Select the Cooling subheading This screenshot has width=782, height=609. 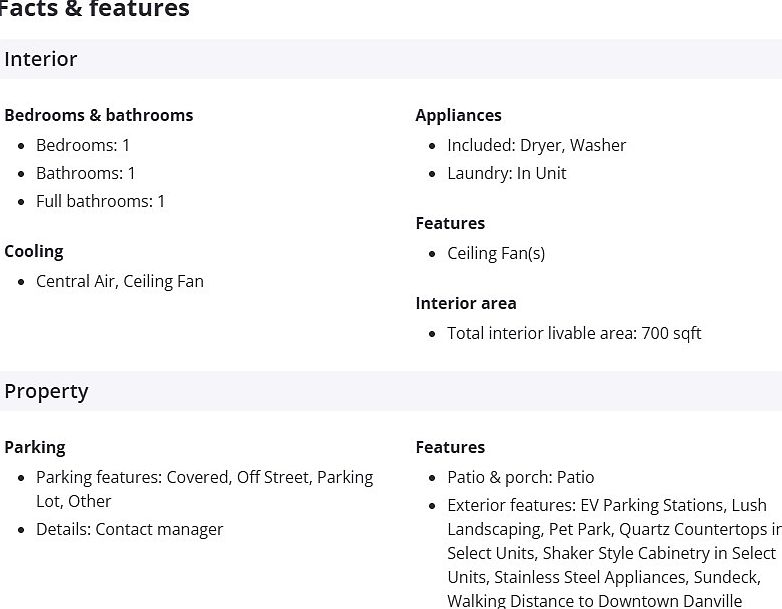(34, 251)
